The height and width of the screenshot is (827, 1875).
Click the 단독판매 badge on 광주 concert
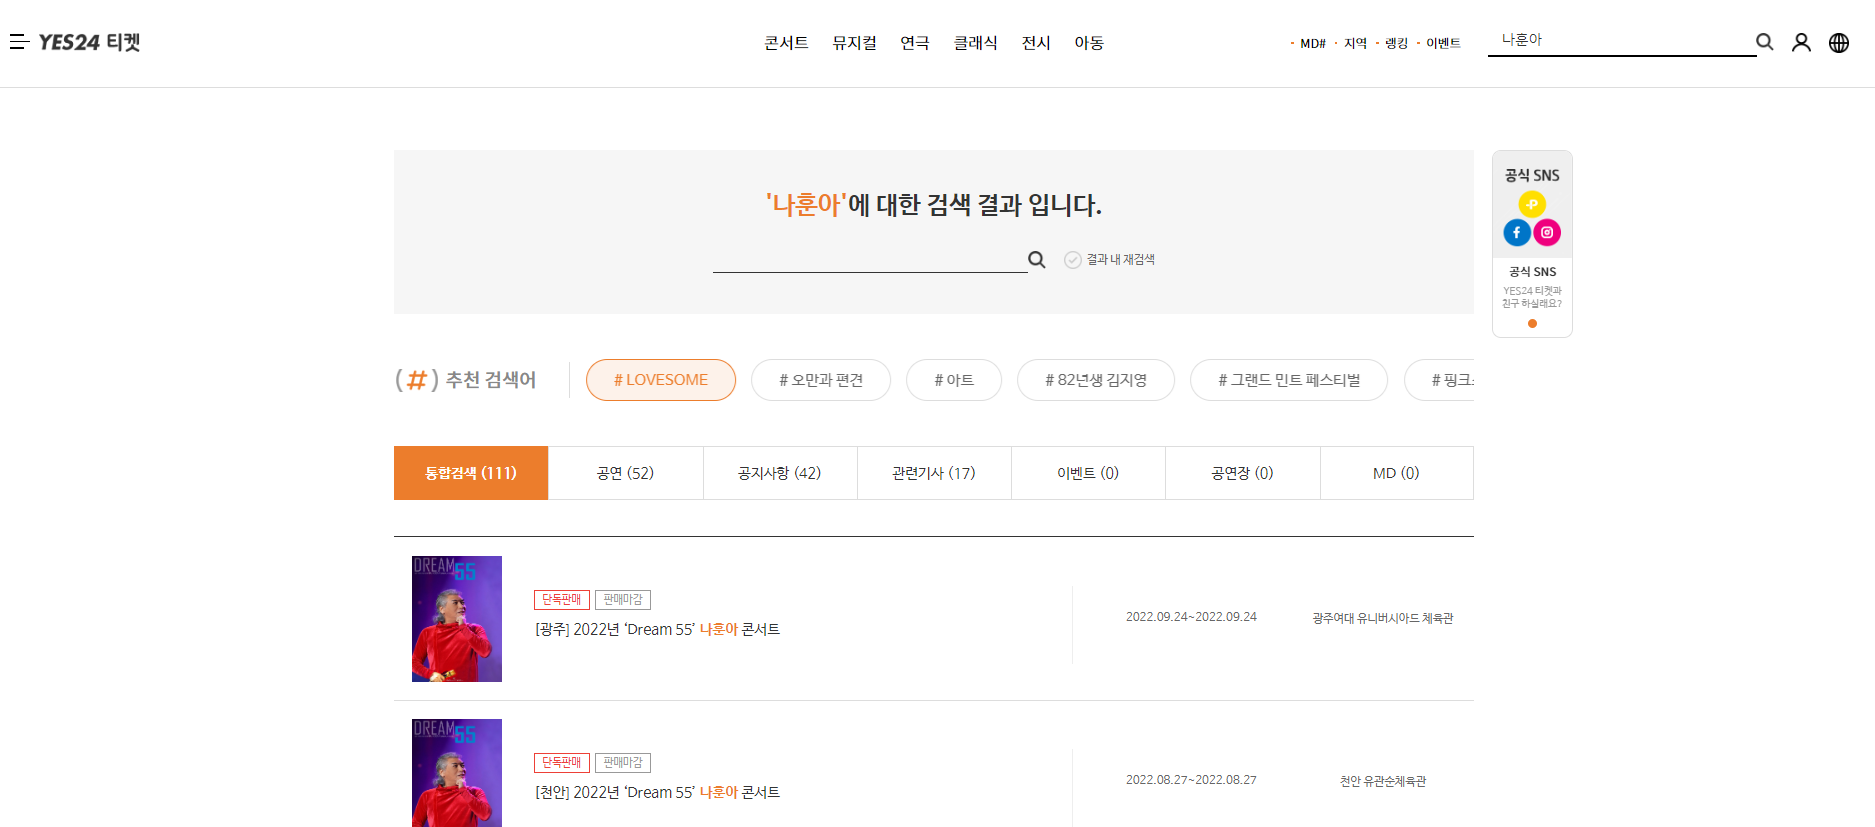coord(562,599)
